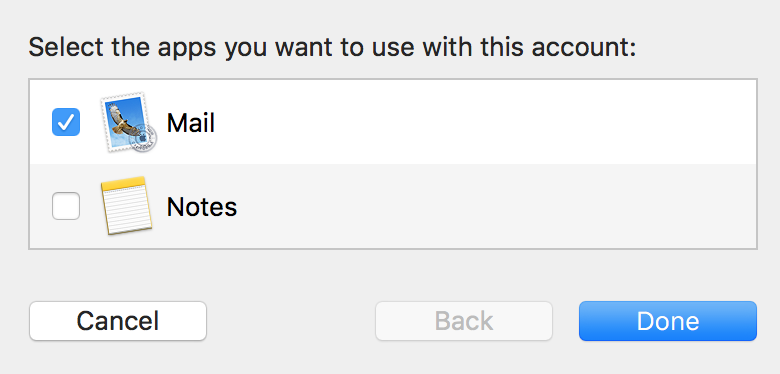Click empty space right of Notes label
This screenshot has width=780, height=374.
(497, 206)
